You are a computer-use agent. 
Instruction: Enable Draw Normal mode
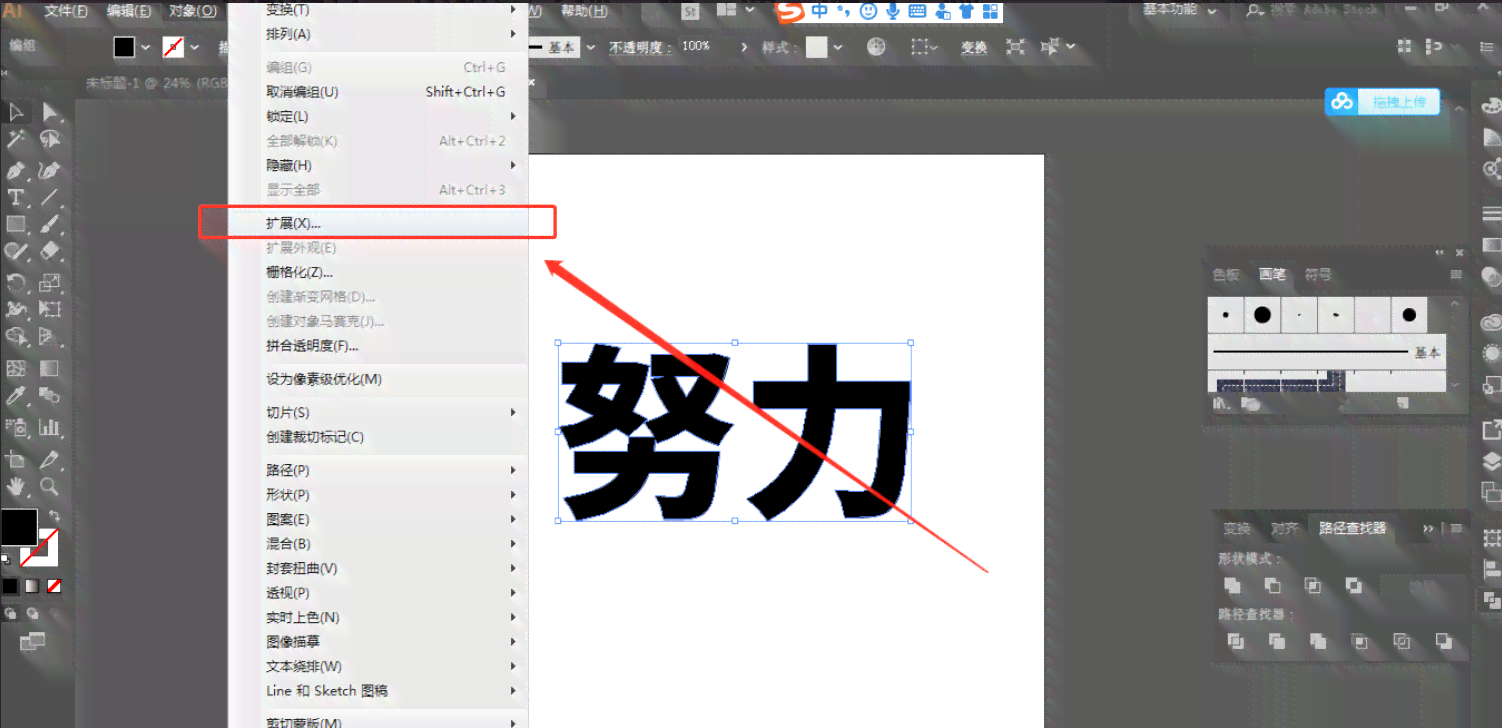pyautogui.click(x=11, y=613)
